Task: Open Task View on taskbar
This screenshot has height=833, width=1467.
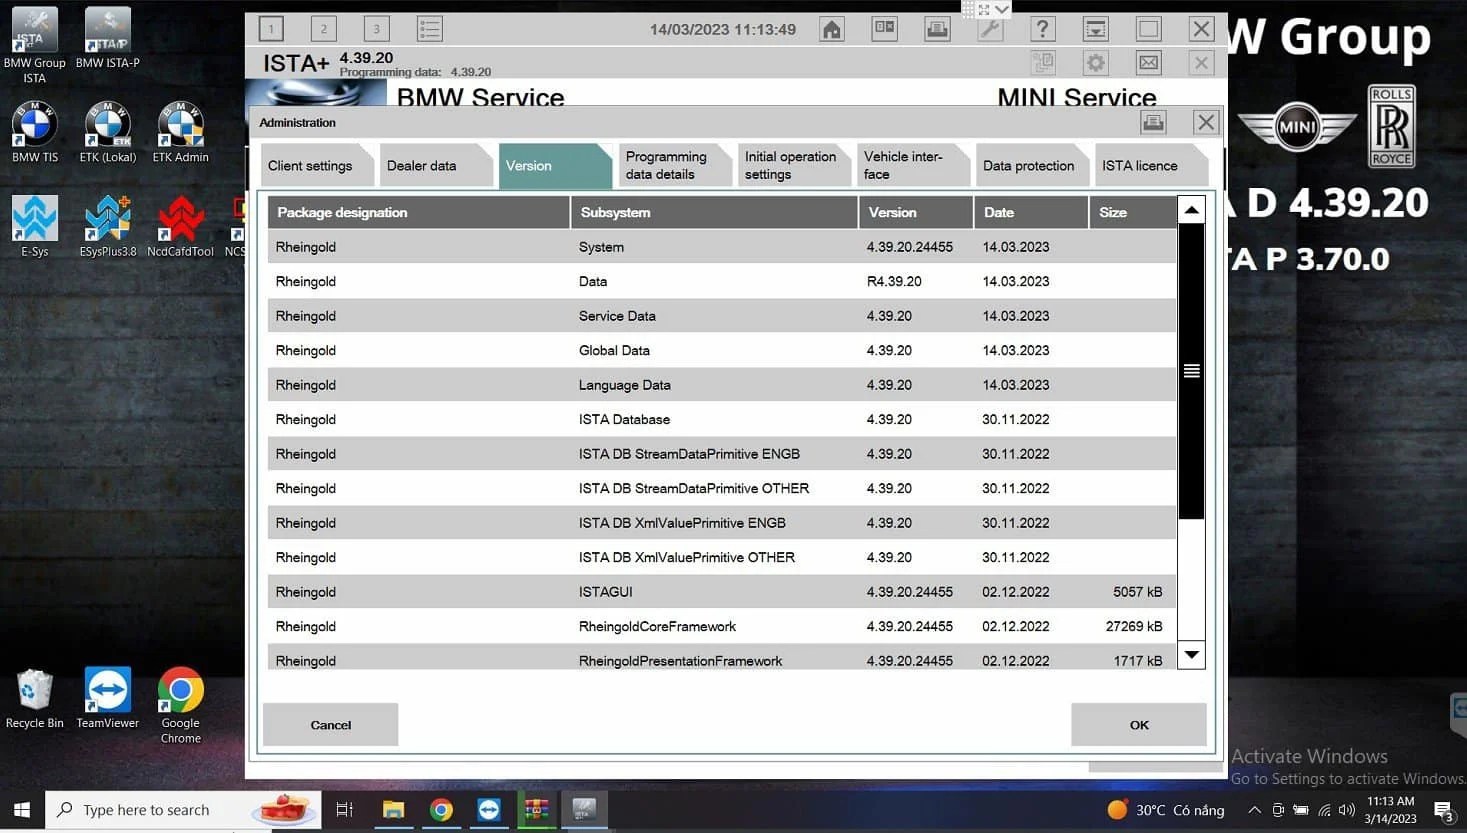Action: coord(345,809)
